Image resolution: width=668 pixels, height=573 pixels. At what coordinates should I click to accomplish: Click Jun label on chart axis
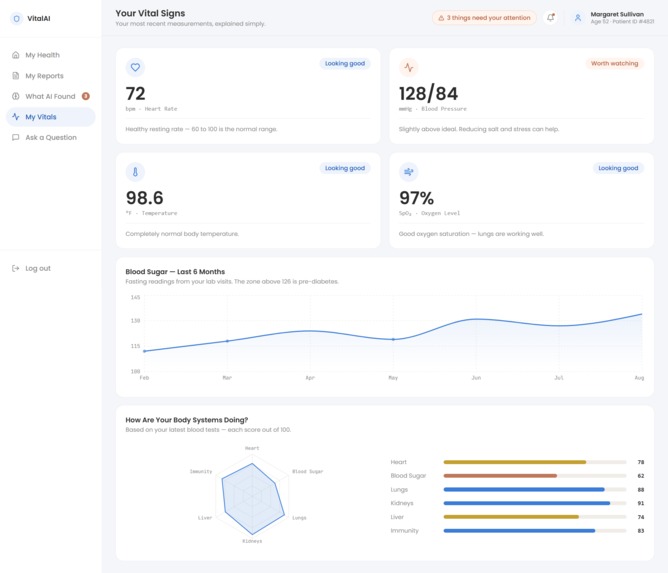point(476,378)
